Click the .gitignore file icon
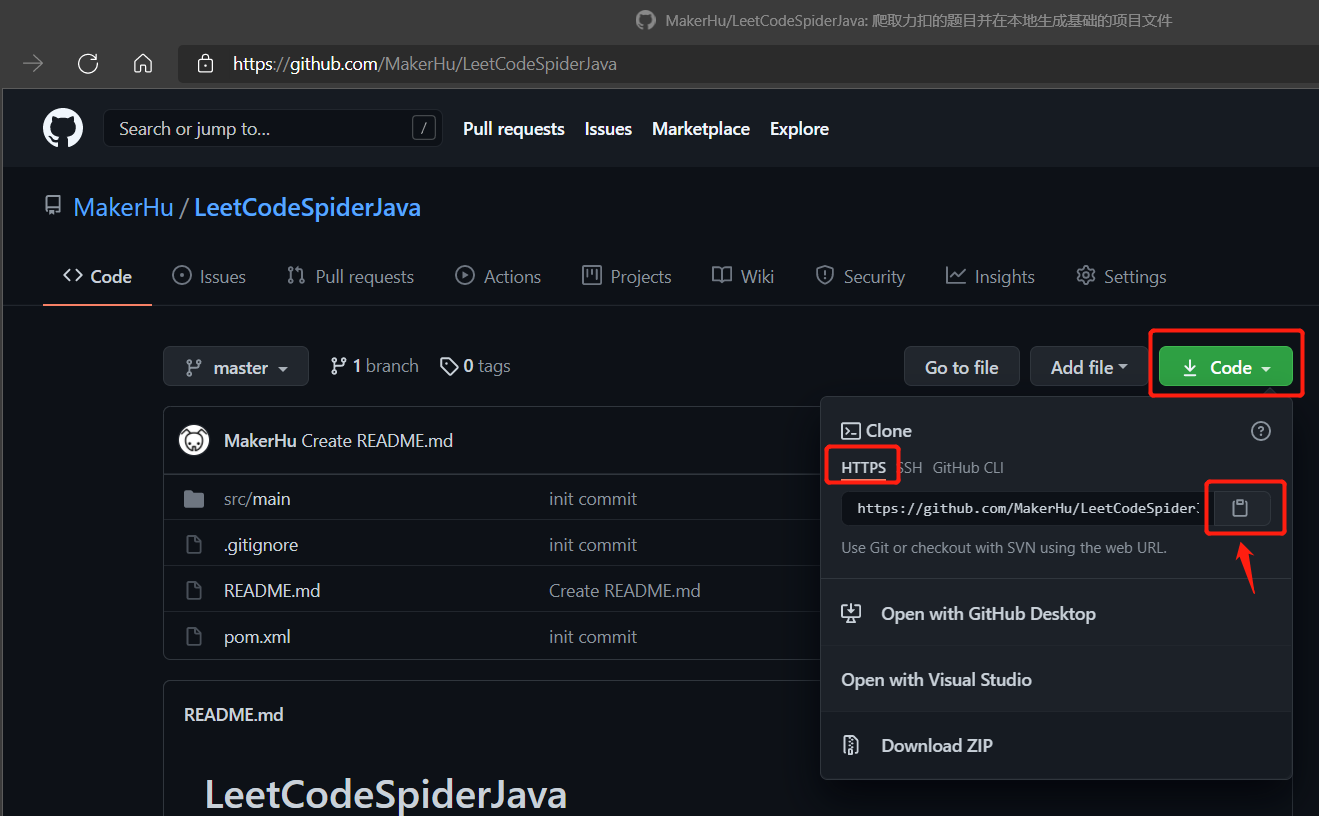The width and height of the screenshot is (1319, 816). tap(194, 545)
